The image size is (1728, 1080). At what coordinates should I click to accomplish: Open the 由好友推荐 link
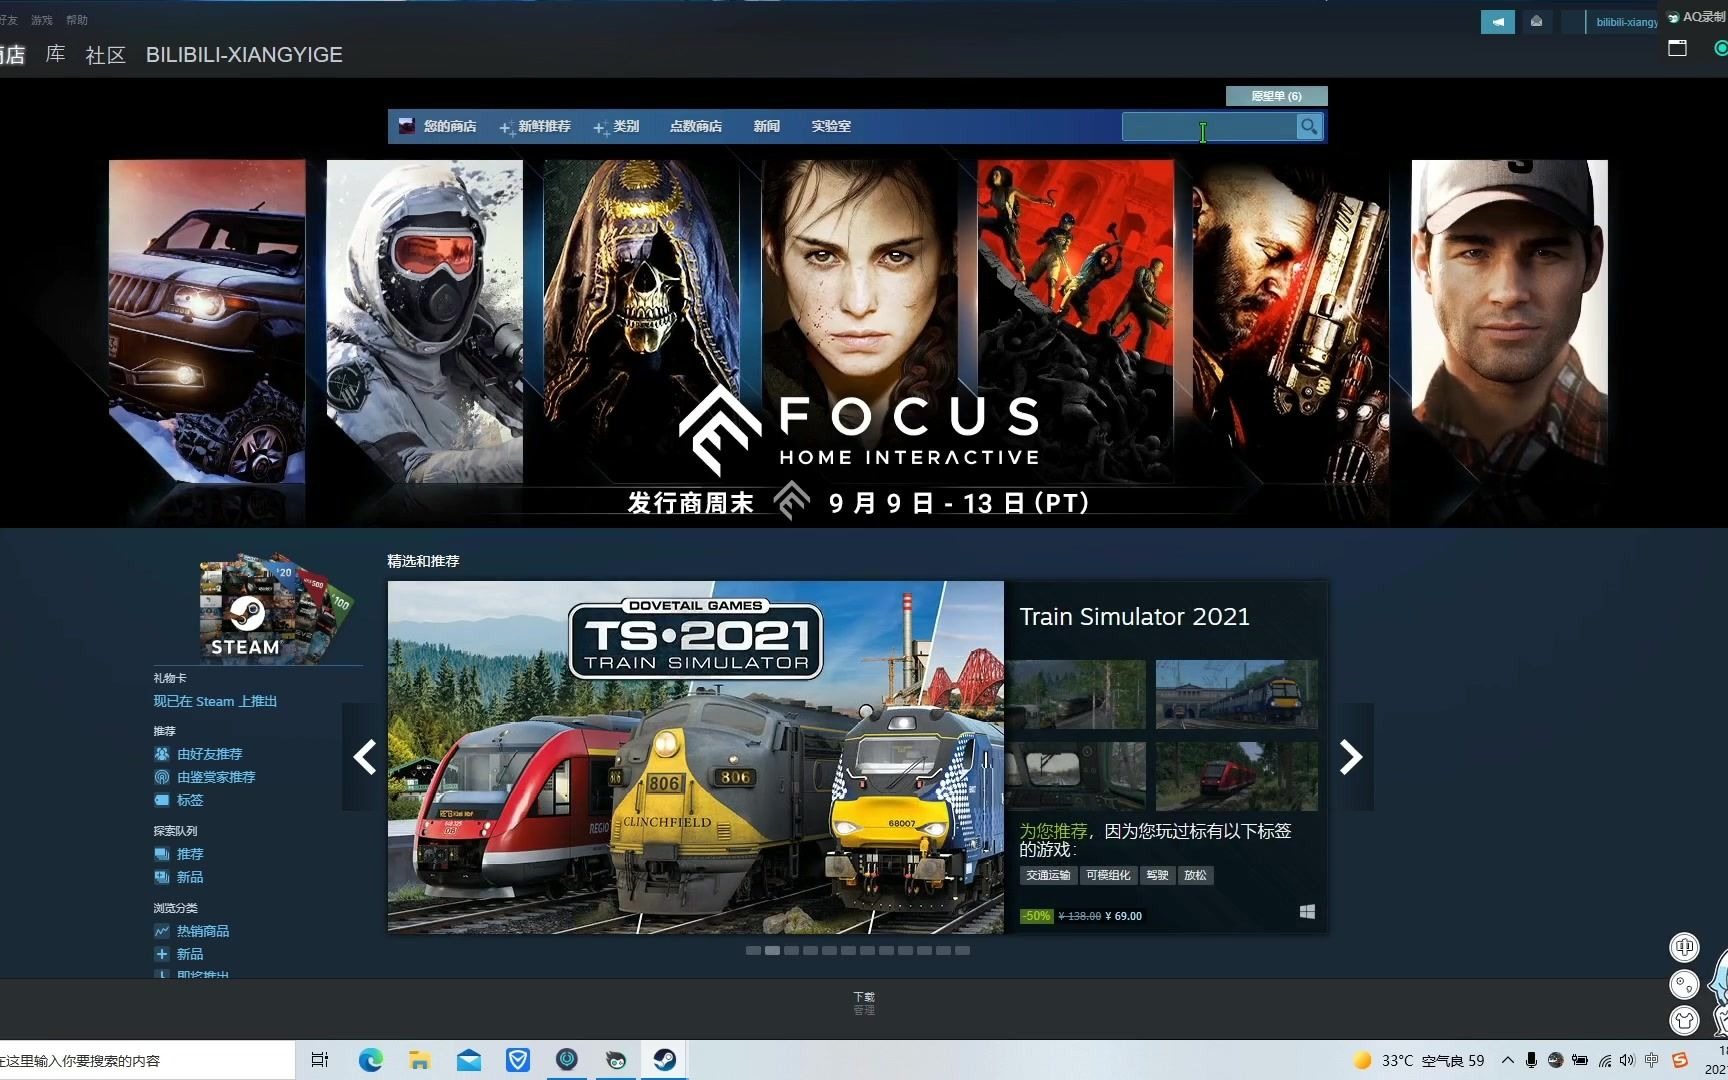[x=210, y=754]
